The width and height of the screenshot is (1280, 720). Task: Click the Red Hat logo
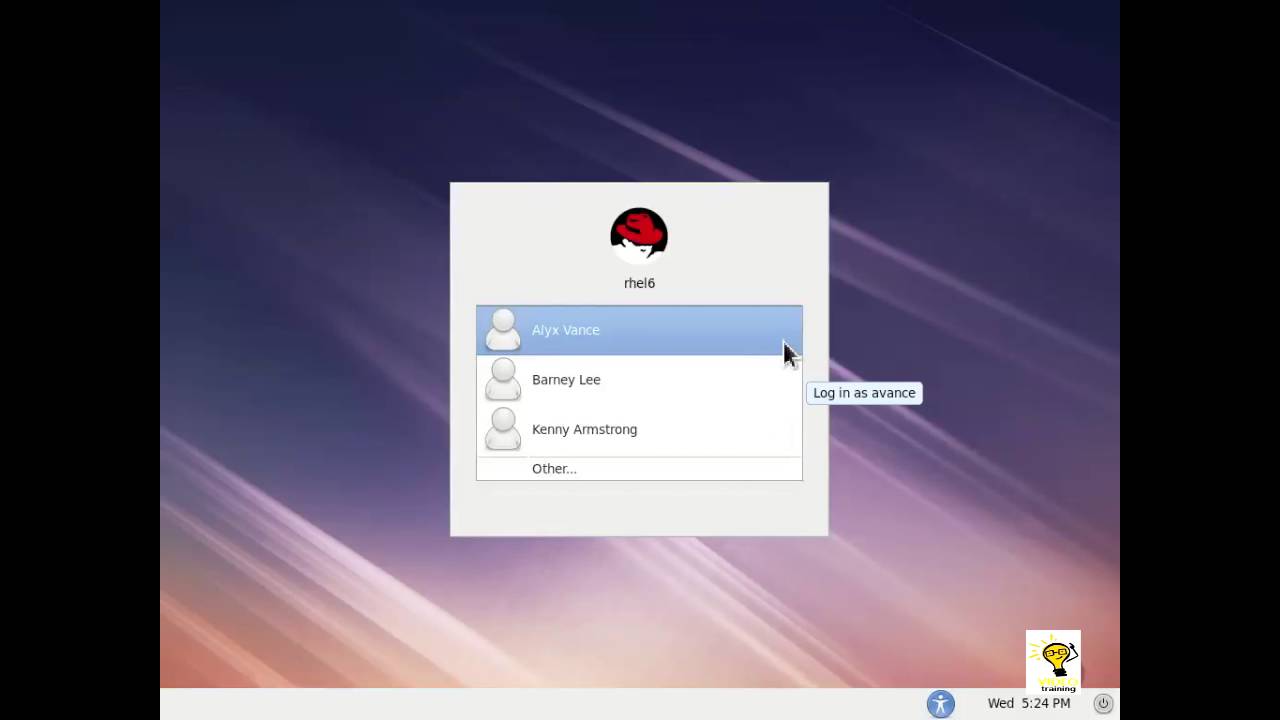(639, 236)
